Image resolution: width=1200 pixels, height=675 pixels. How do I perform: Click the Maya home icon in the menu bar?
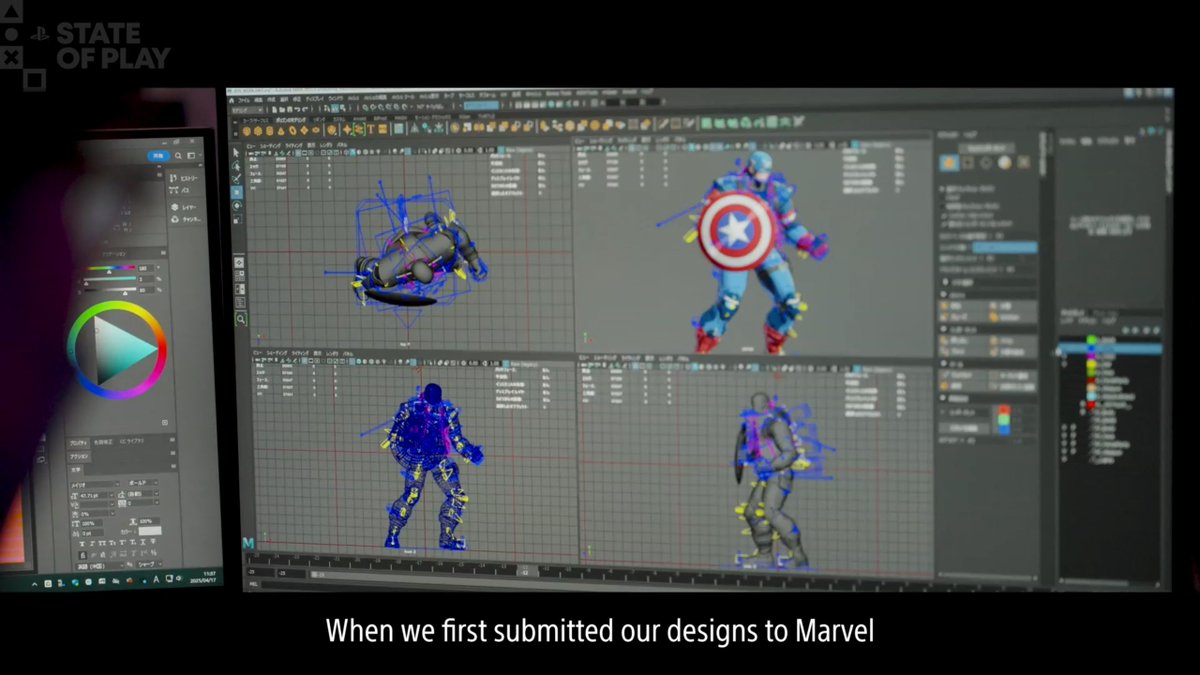coord(230,100)
